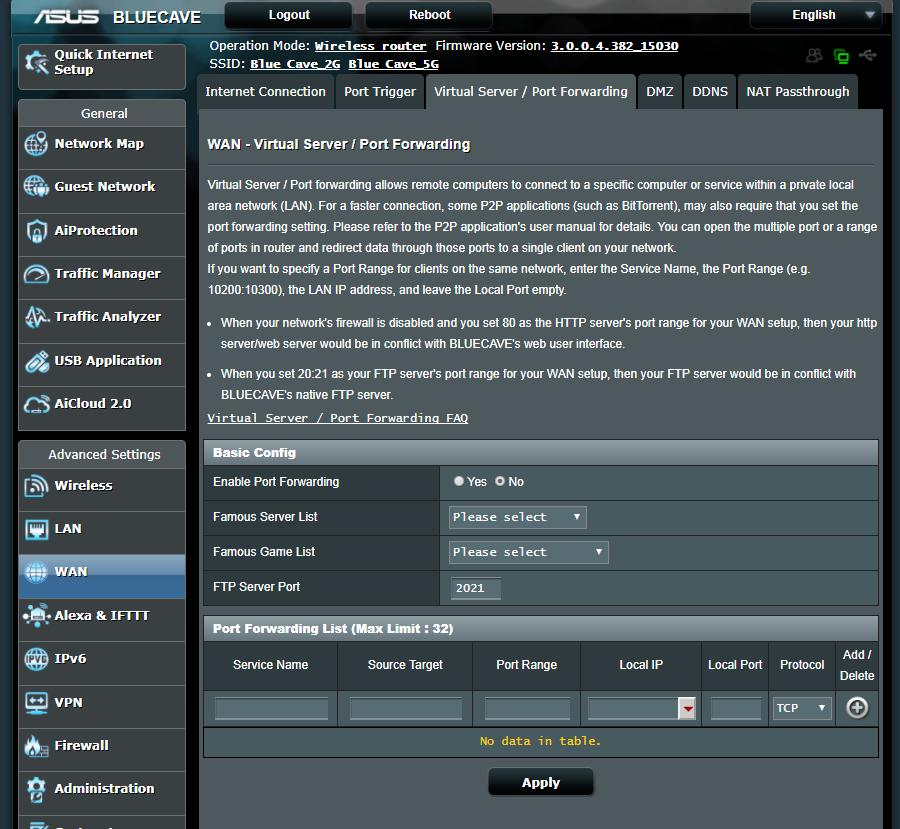900x829 pixels.
Task: Click the WAN globe icon
Action: tap(36, 572)
